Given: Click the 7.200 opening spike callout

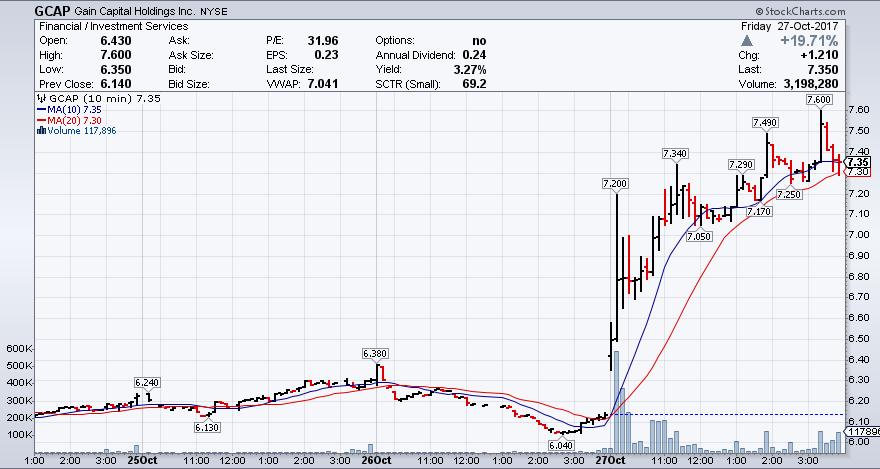Looking at the screenshot, I should 615,184.
